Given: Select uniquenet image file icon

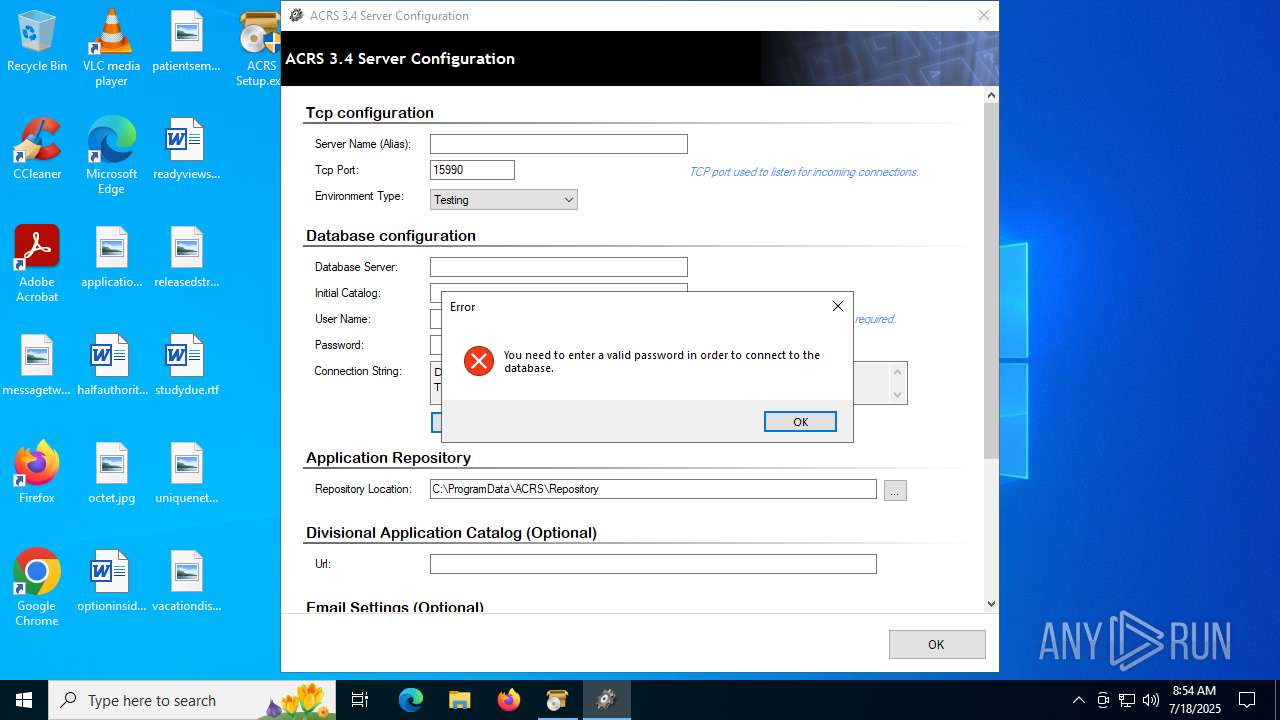Looking at the screenshot, I should (x=186, y=473).
